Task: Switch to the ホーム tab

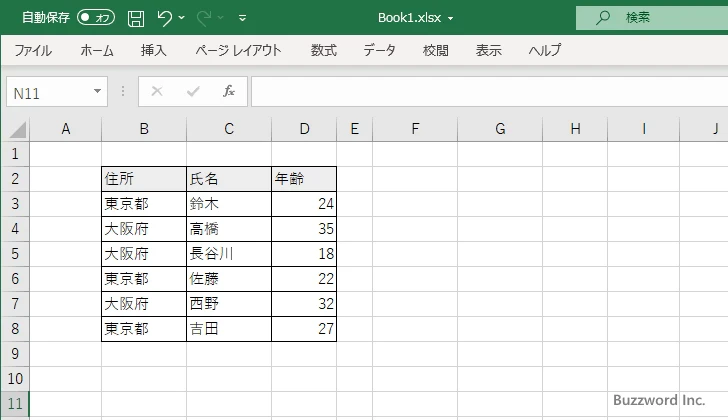Action: [x=97, y=50]
